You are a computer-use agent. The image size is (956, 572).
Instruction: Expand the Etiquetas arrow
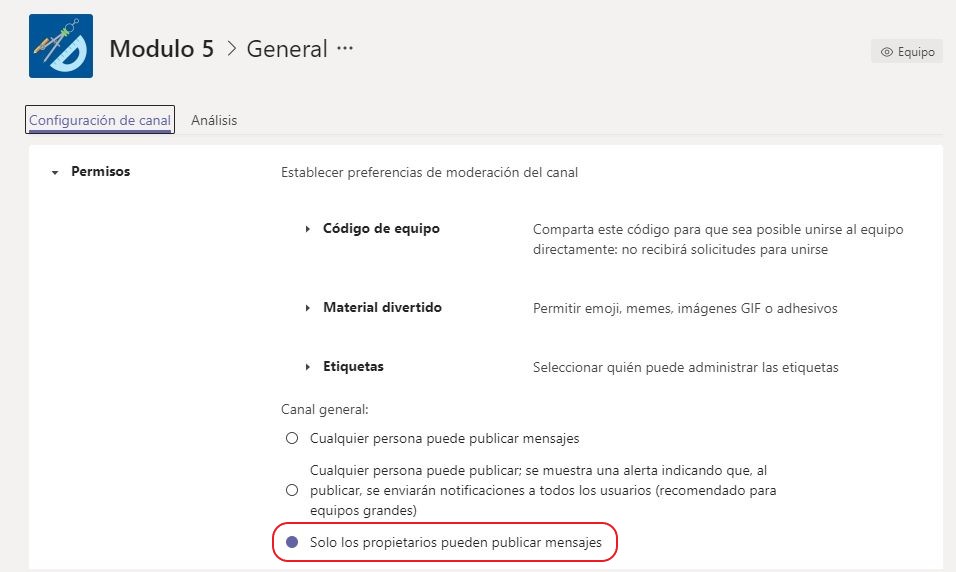point(308,367)
